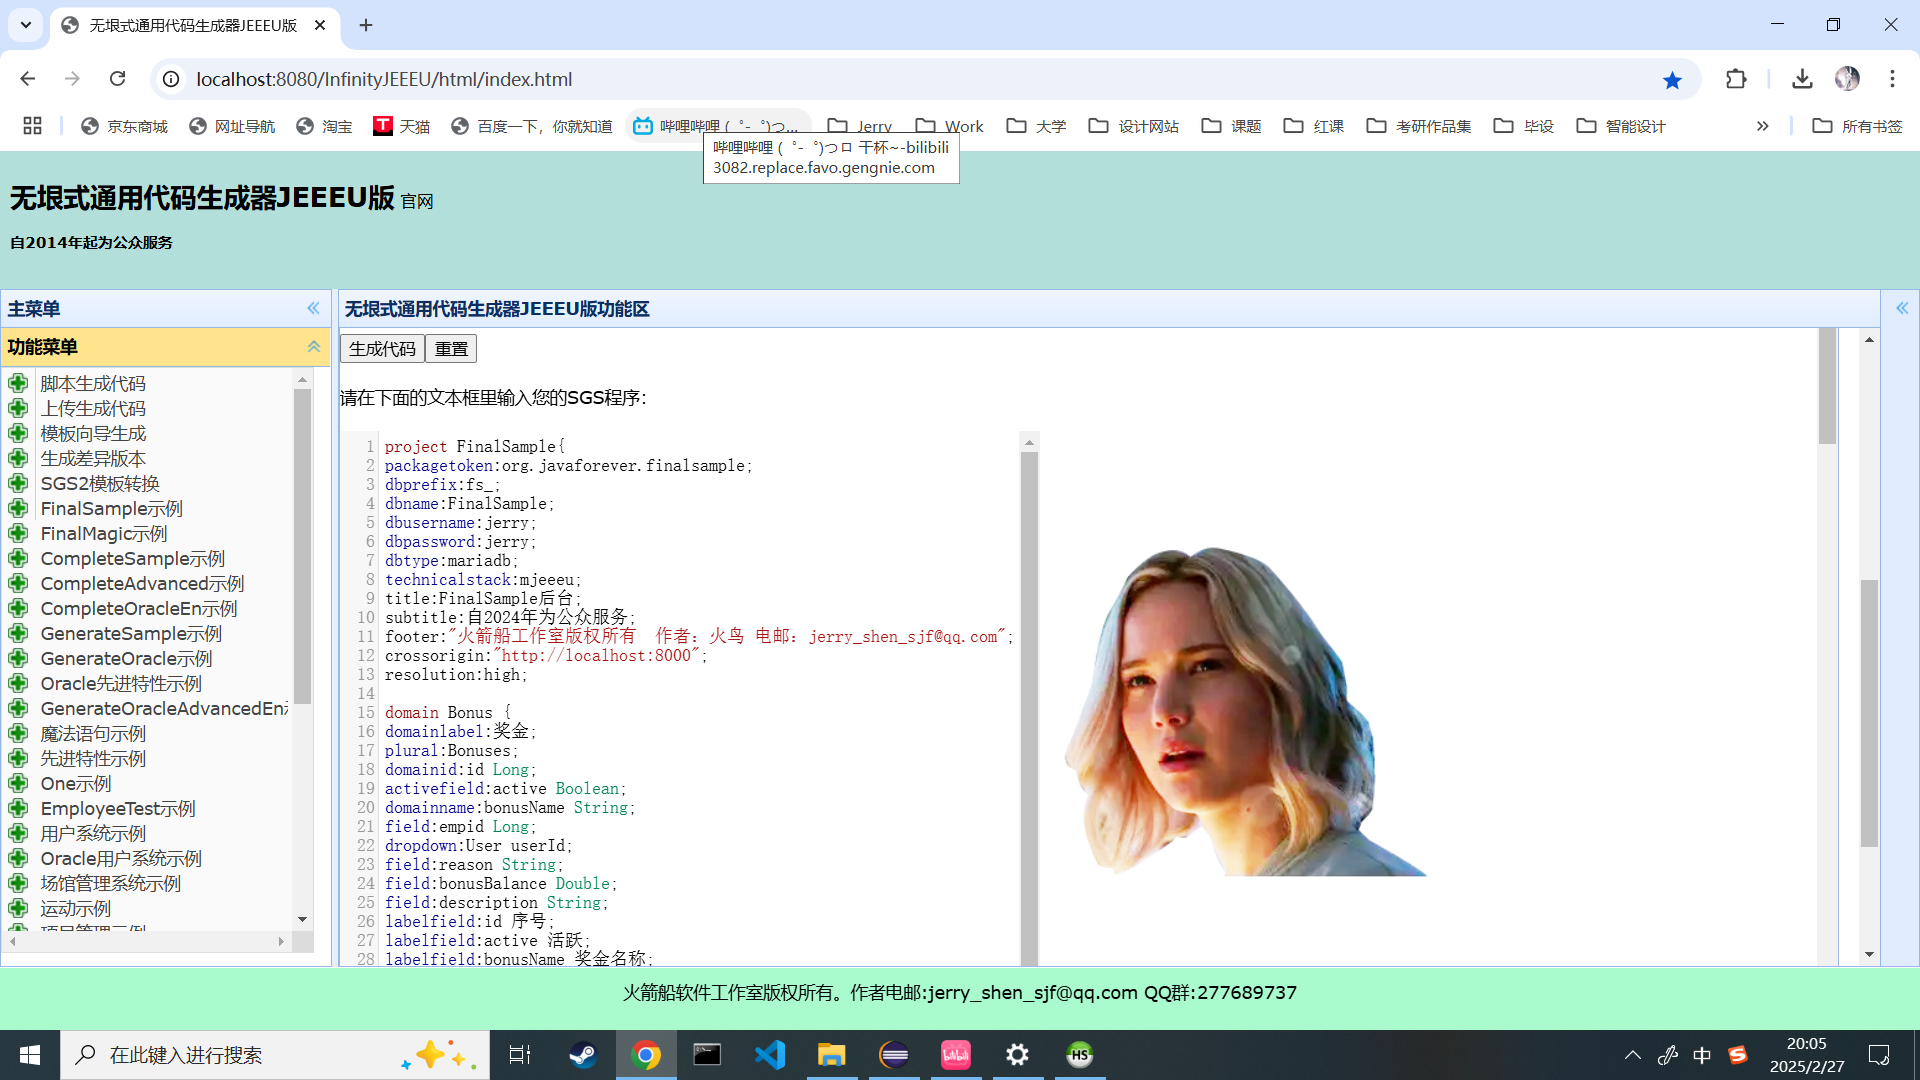
Task: Show more bookmarks overflow chevron
Action: coord(1762,126)
